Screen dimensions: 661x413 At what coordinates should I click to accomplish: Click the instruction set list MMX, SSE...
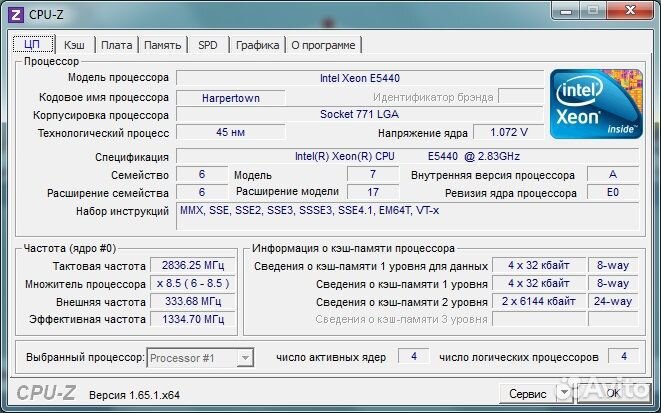407,216
